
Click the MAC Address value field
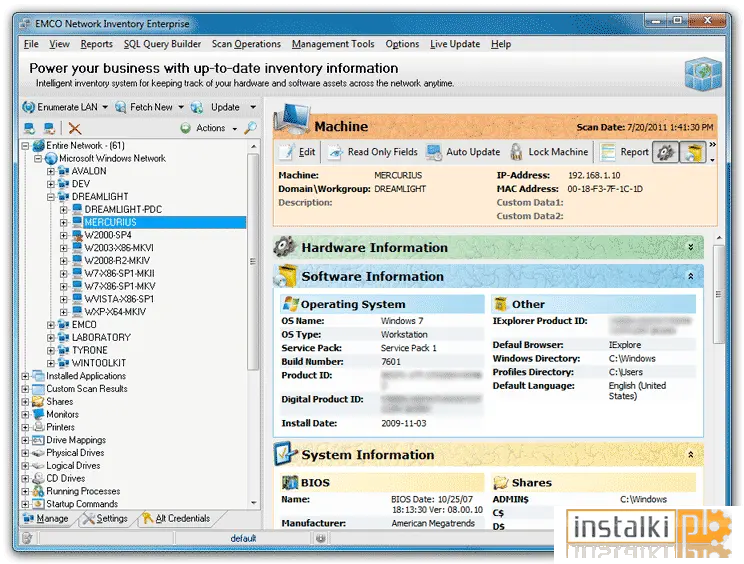coord(605,189)
